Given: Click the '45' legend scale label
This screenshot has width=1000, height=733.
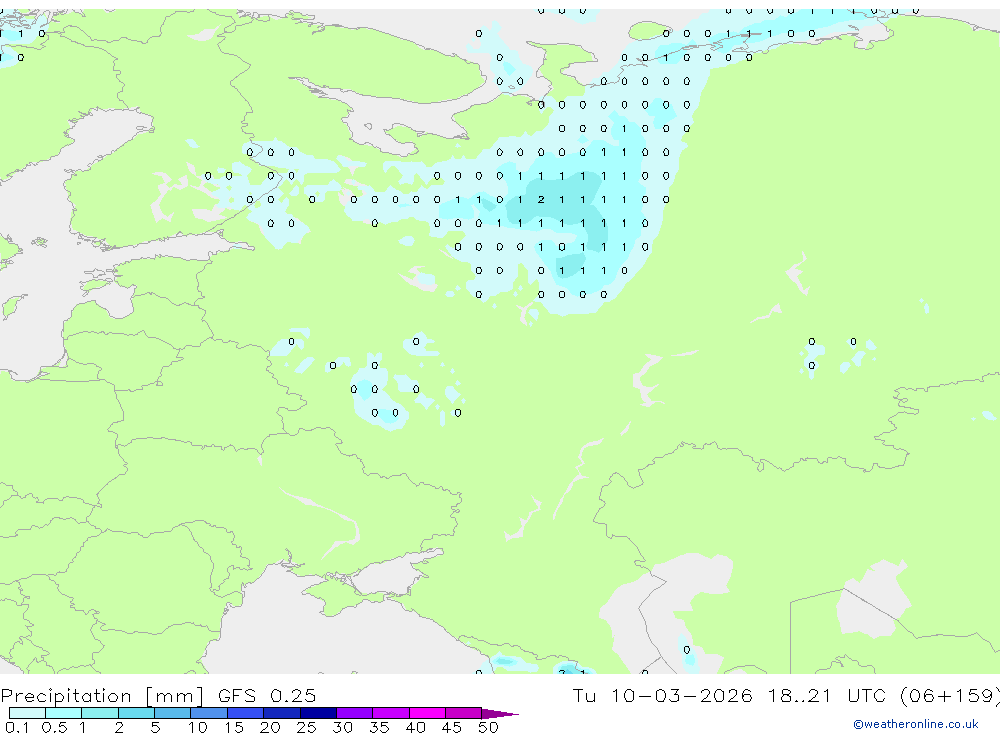Looking at the screenshot, I should pos(452,727).
